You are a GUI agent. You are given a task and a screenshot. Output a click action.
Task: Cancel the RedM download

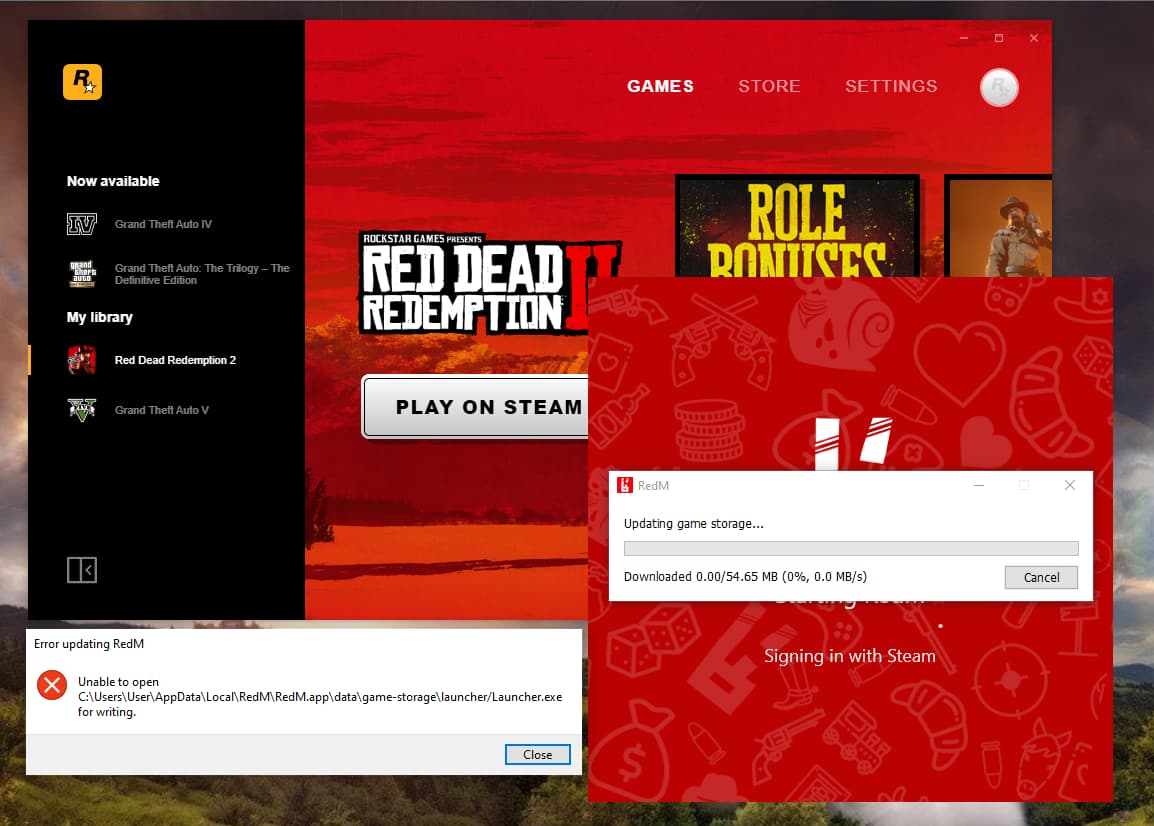pos(1041,577)
